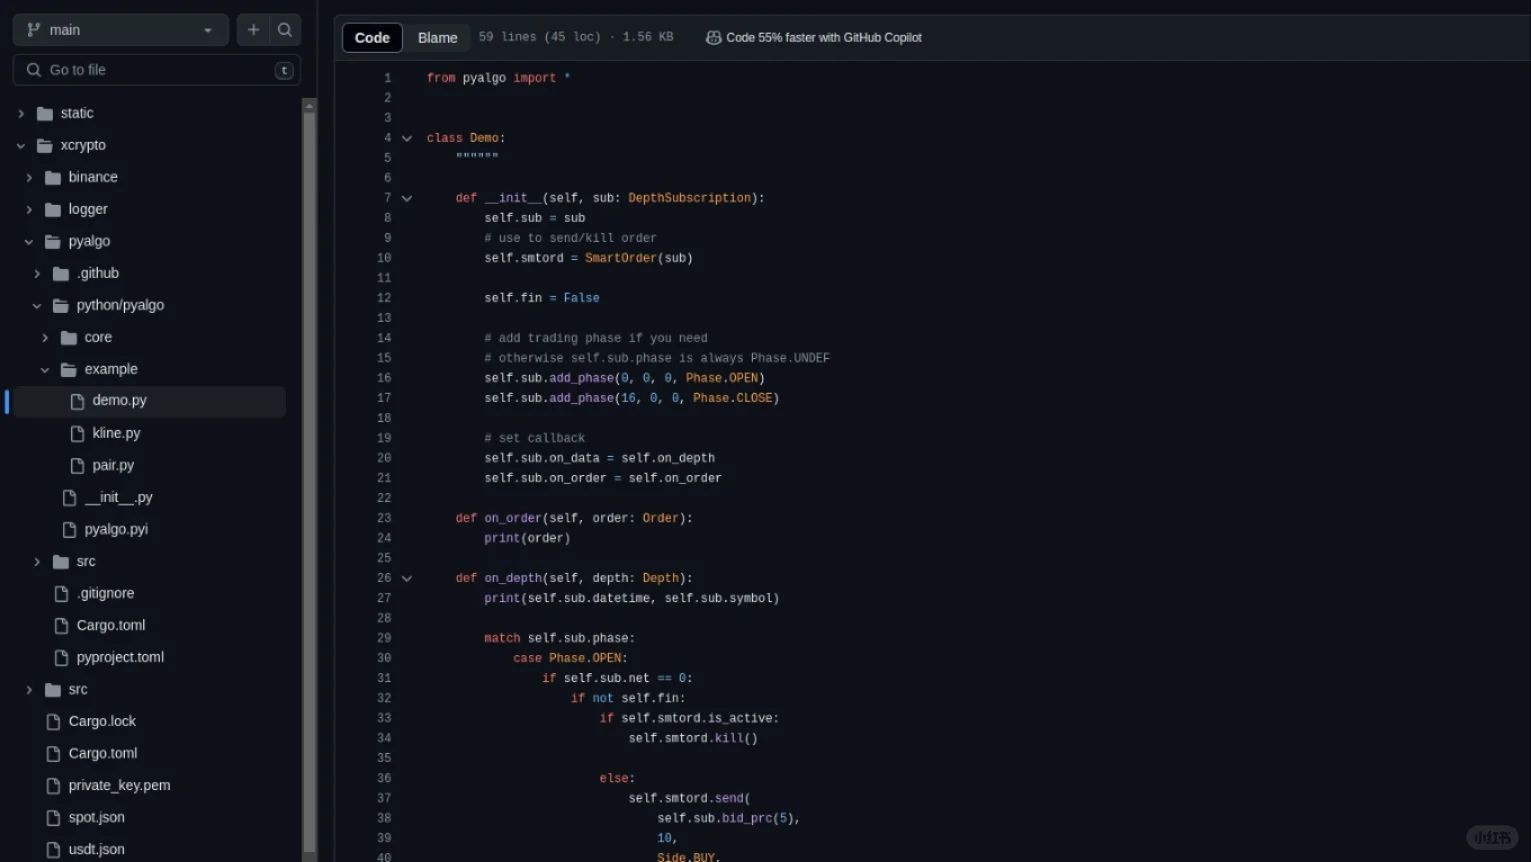
Task: Open .gitignore in the file tree
Action: tap(105, 593)
